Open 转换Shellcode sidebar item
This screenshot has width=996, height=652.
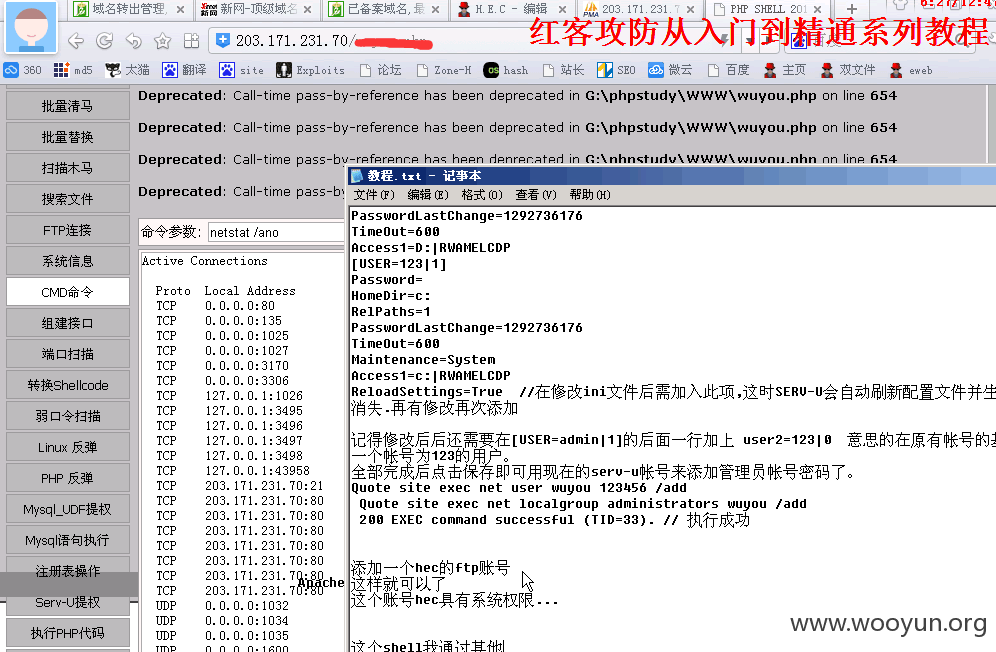pos(68,385)
